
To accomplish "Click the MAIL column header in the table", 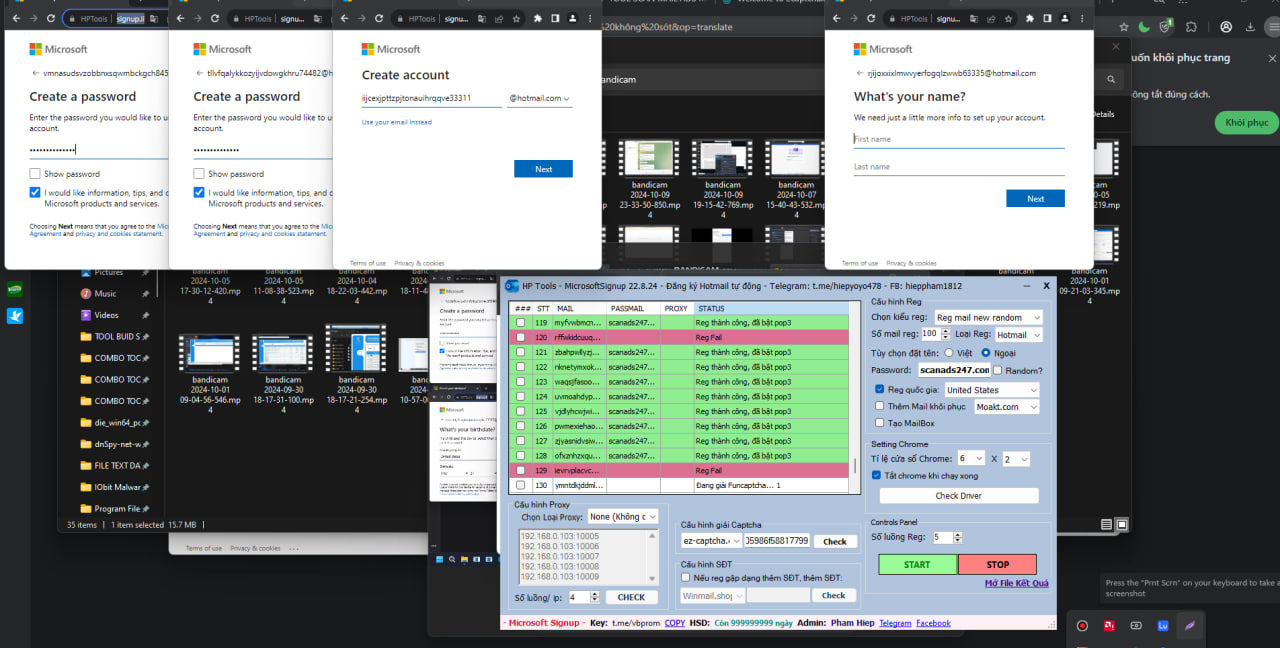I will [x=565, y=309].
